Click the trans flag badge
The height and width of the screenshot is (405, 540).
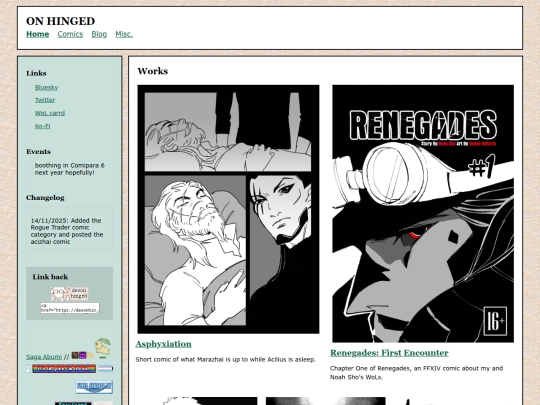[106, 369]
